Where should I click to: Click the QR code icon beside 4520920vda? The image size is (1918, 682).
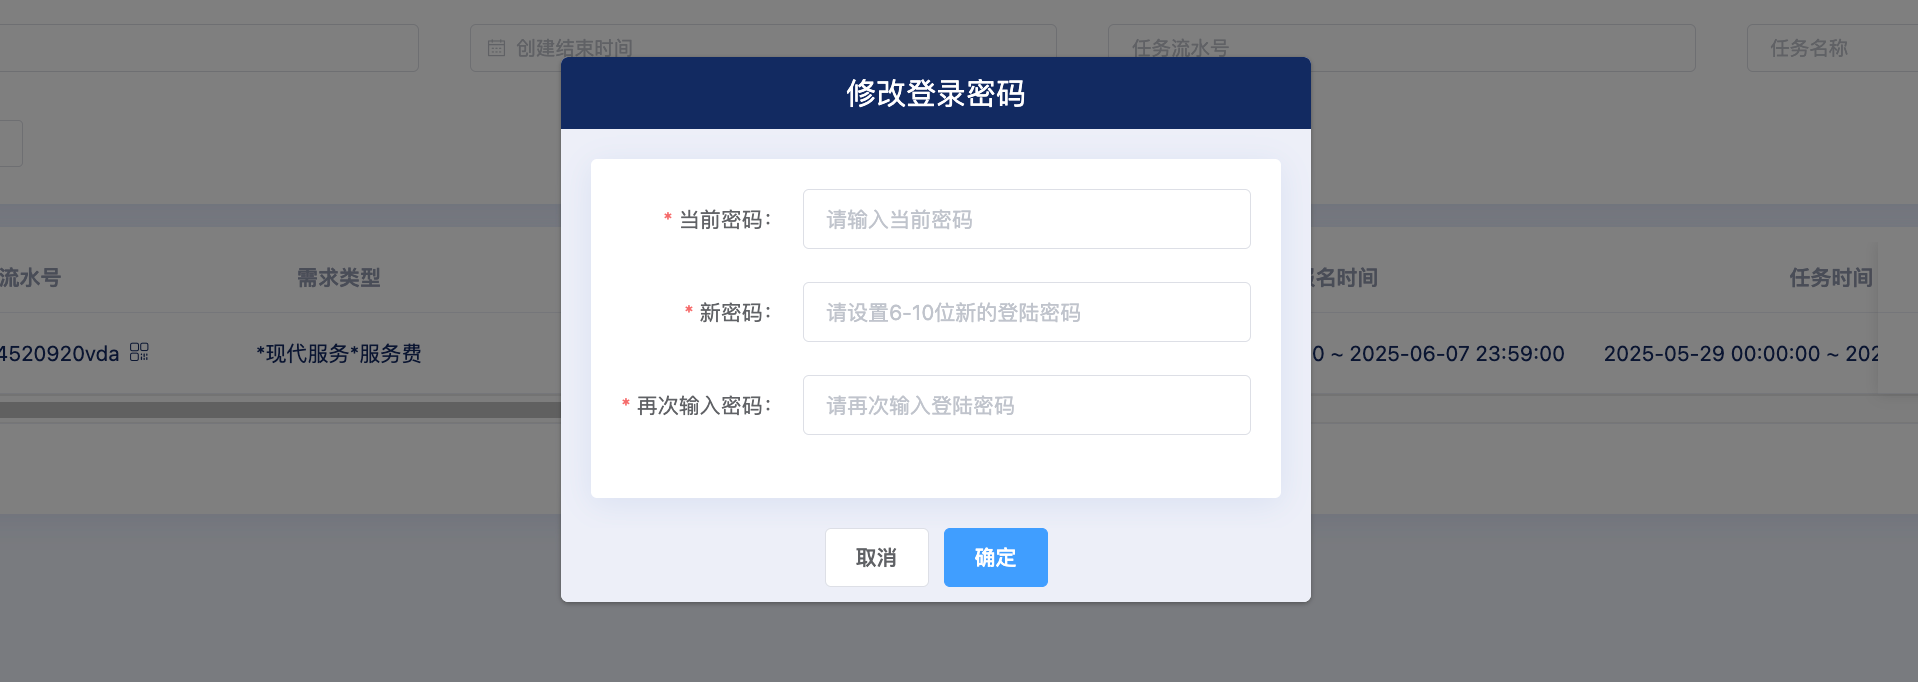coord(139,352)
